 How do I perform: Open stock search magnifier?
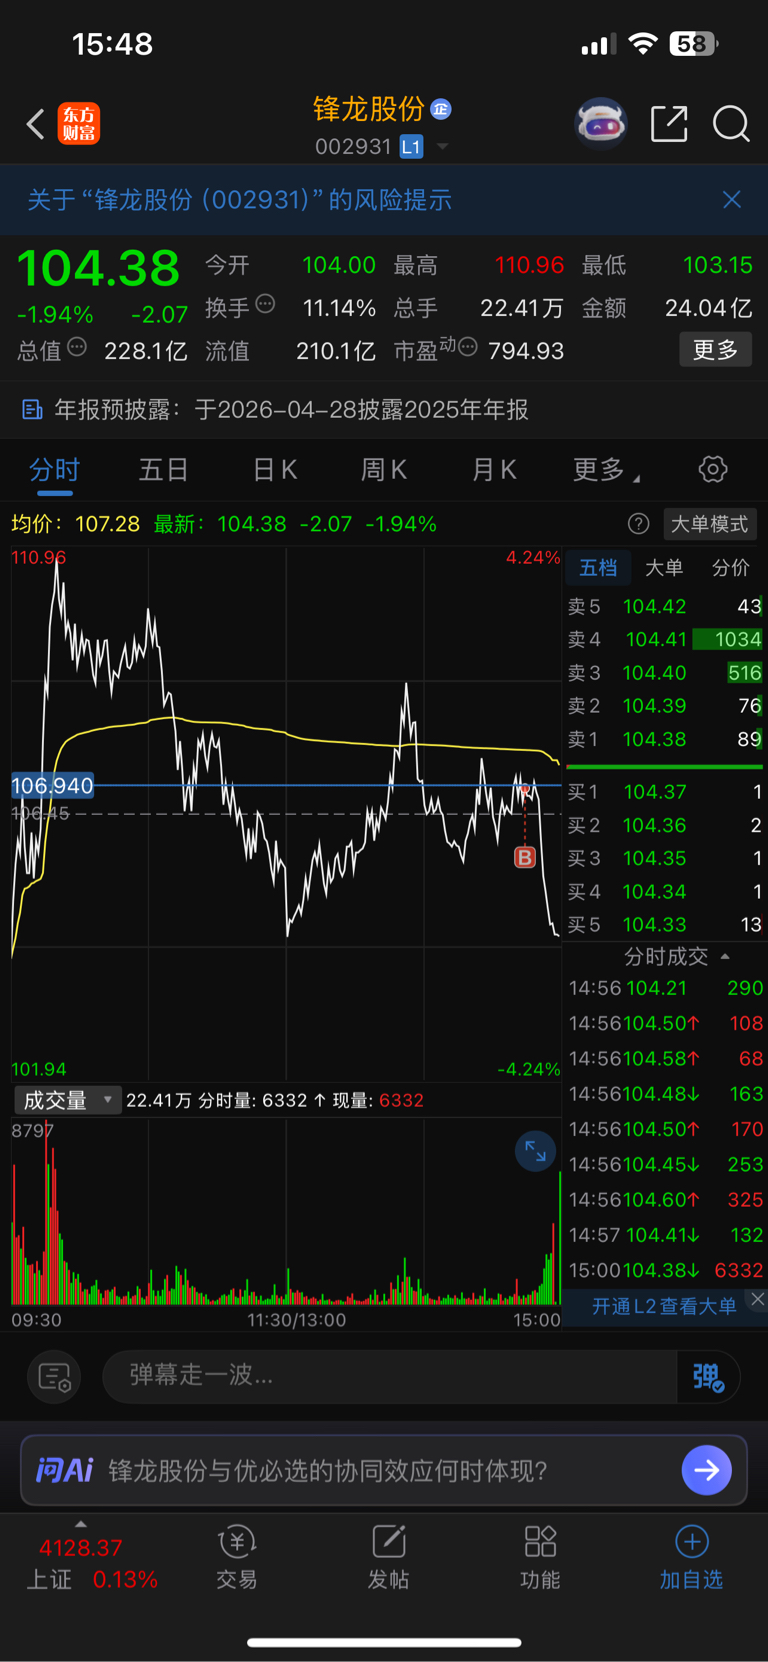point(731,124)
